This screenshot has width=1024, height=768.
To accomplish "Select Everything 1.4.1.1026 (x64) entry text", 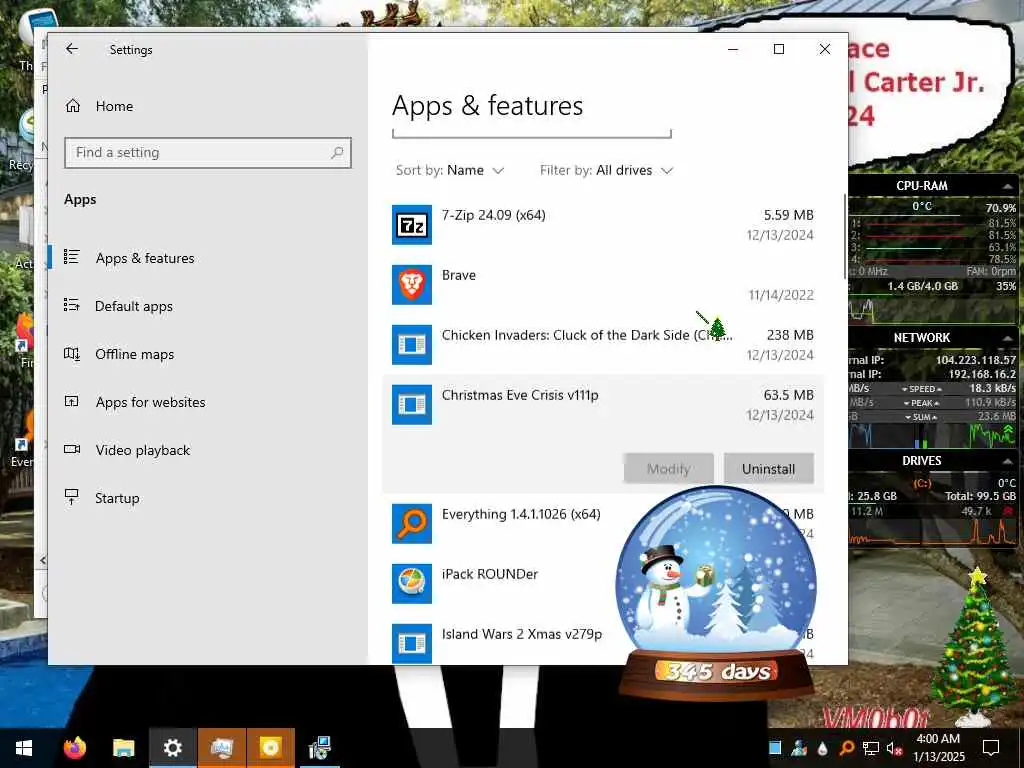I will tap(521, 514).
